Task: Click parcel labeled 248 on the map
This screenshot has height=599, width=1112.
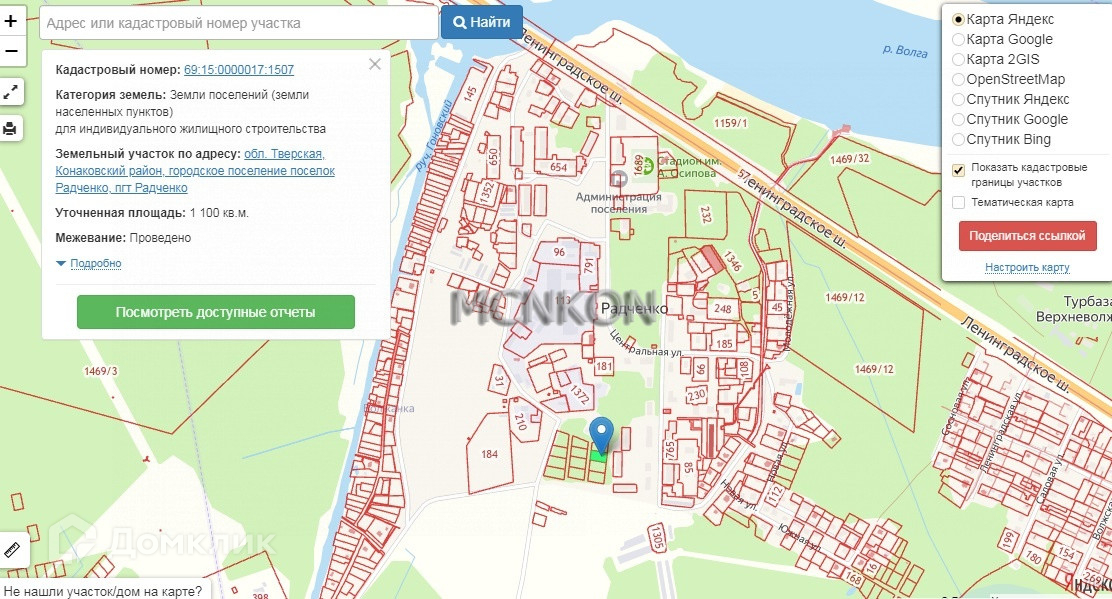Action: (x=723, y=308)
